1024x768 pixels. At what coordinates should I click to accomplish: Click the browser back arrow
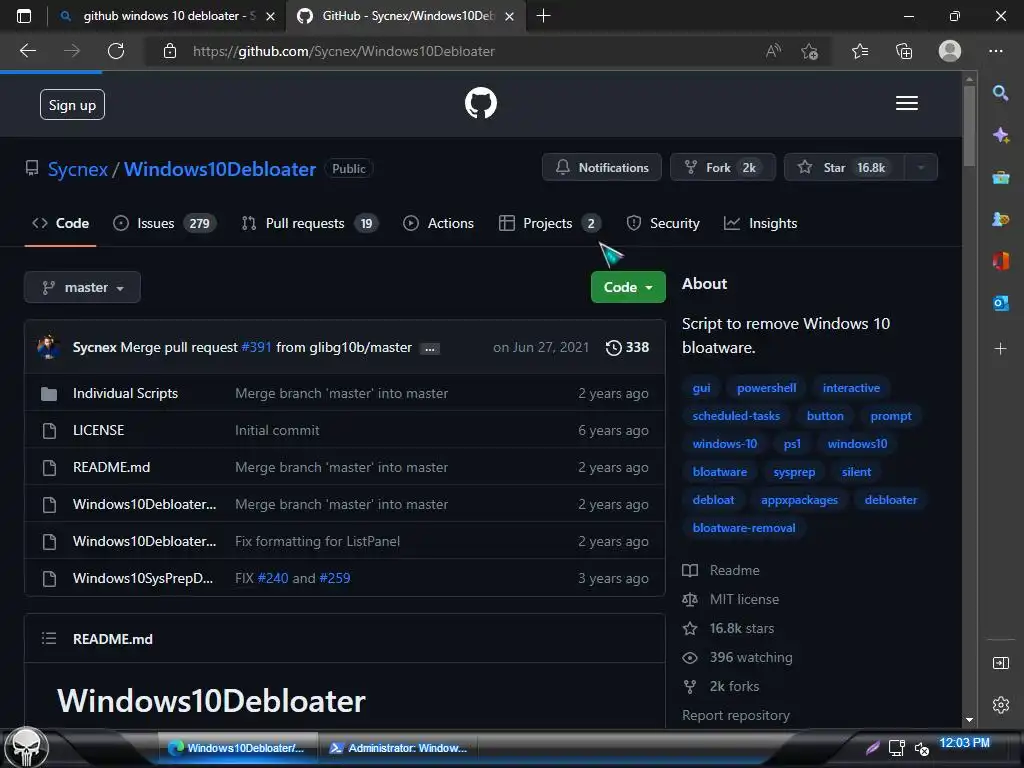coord(28,51)
